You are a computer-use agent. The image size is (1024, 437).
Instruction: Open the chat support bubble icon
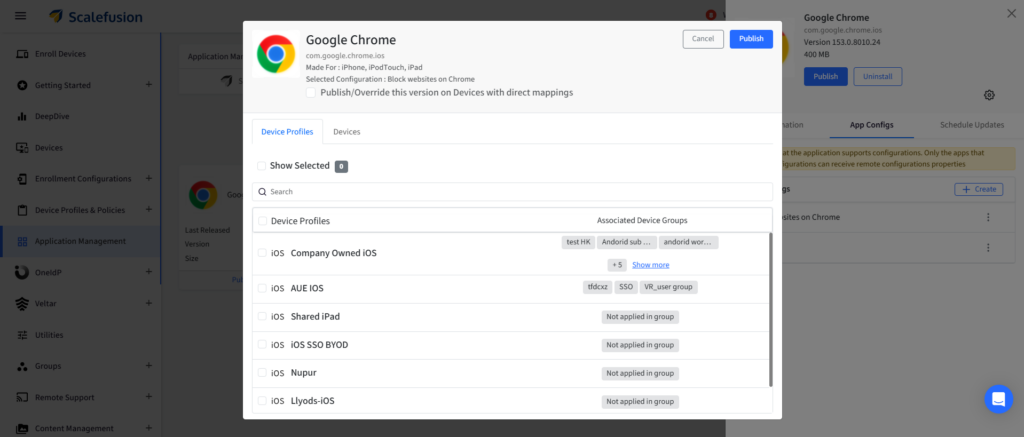point(998,399)
